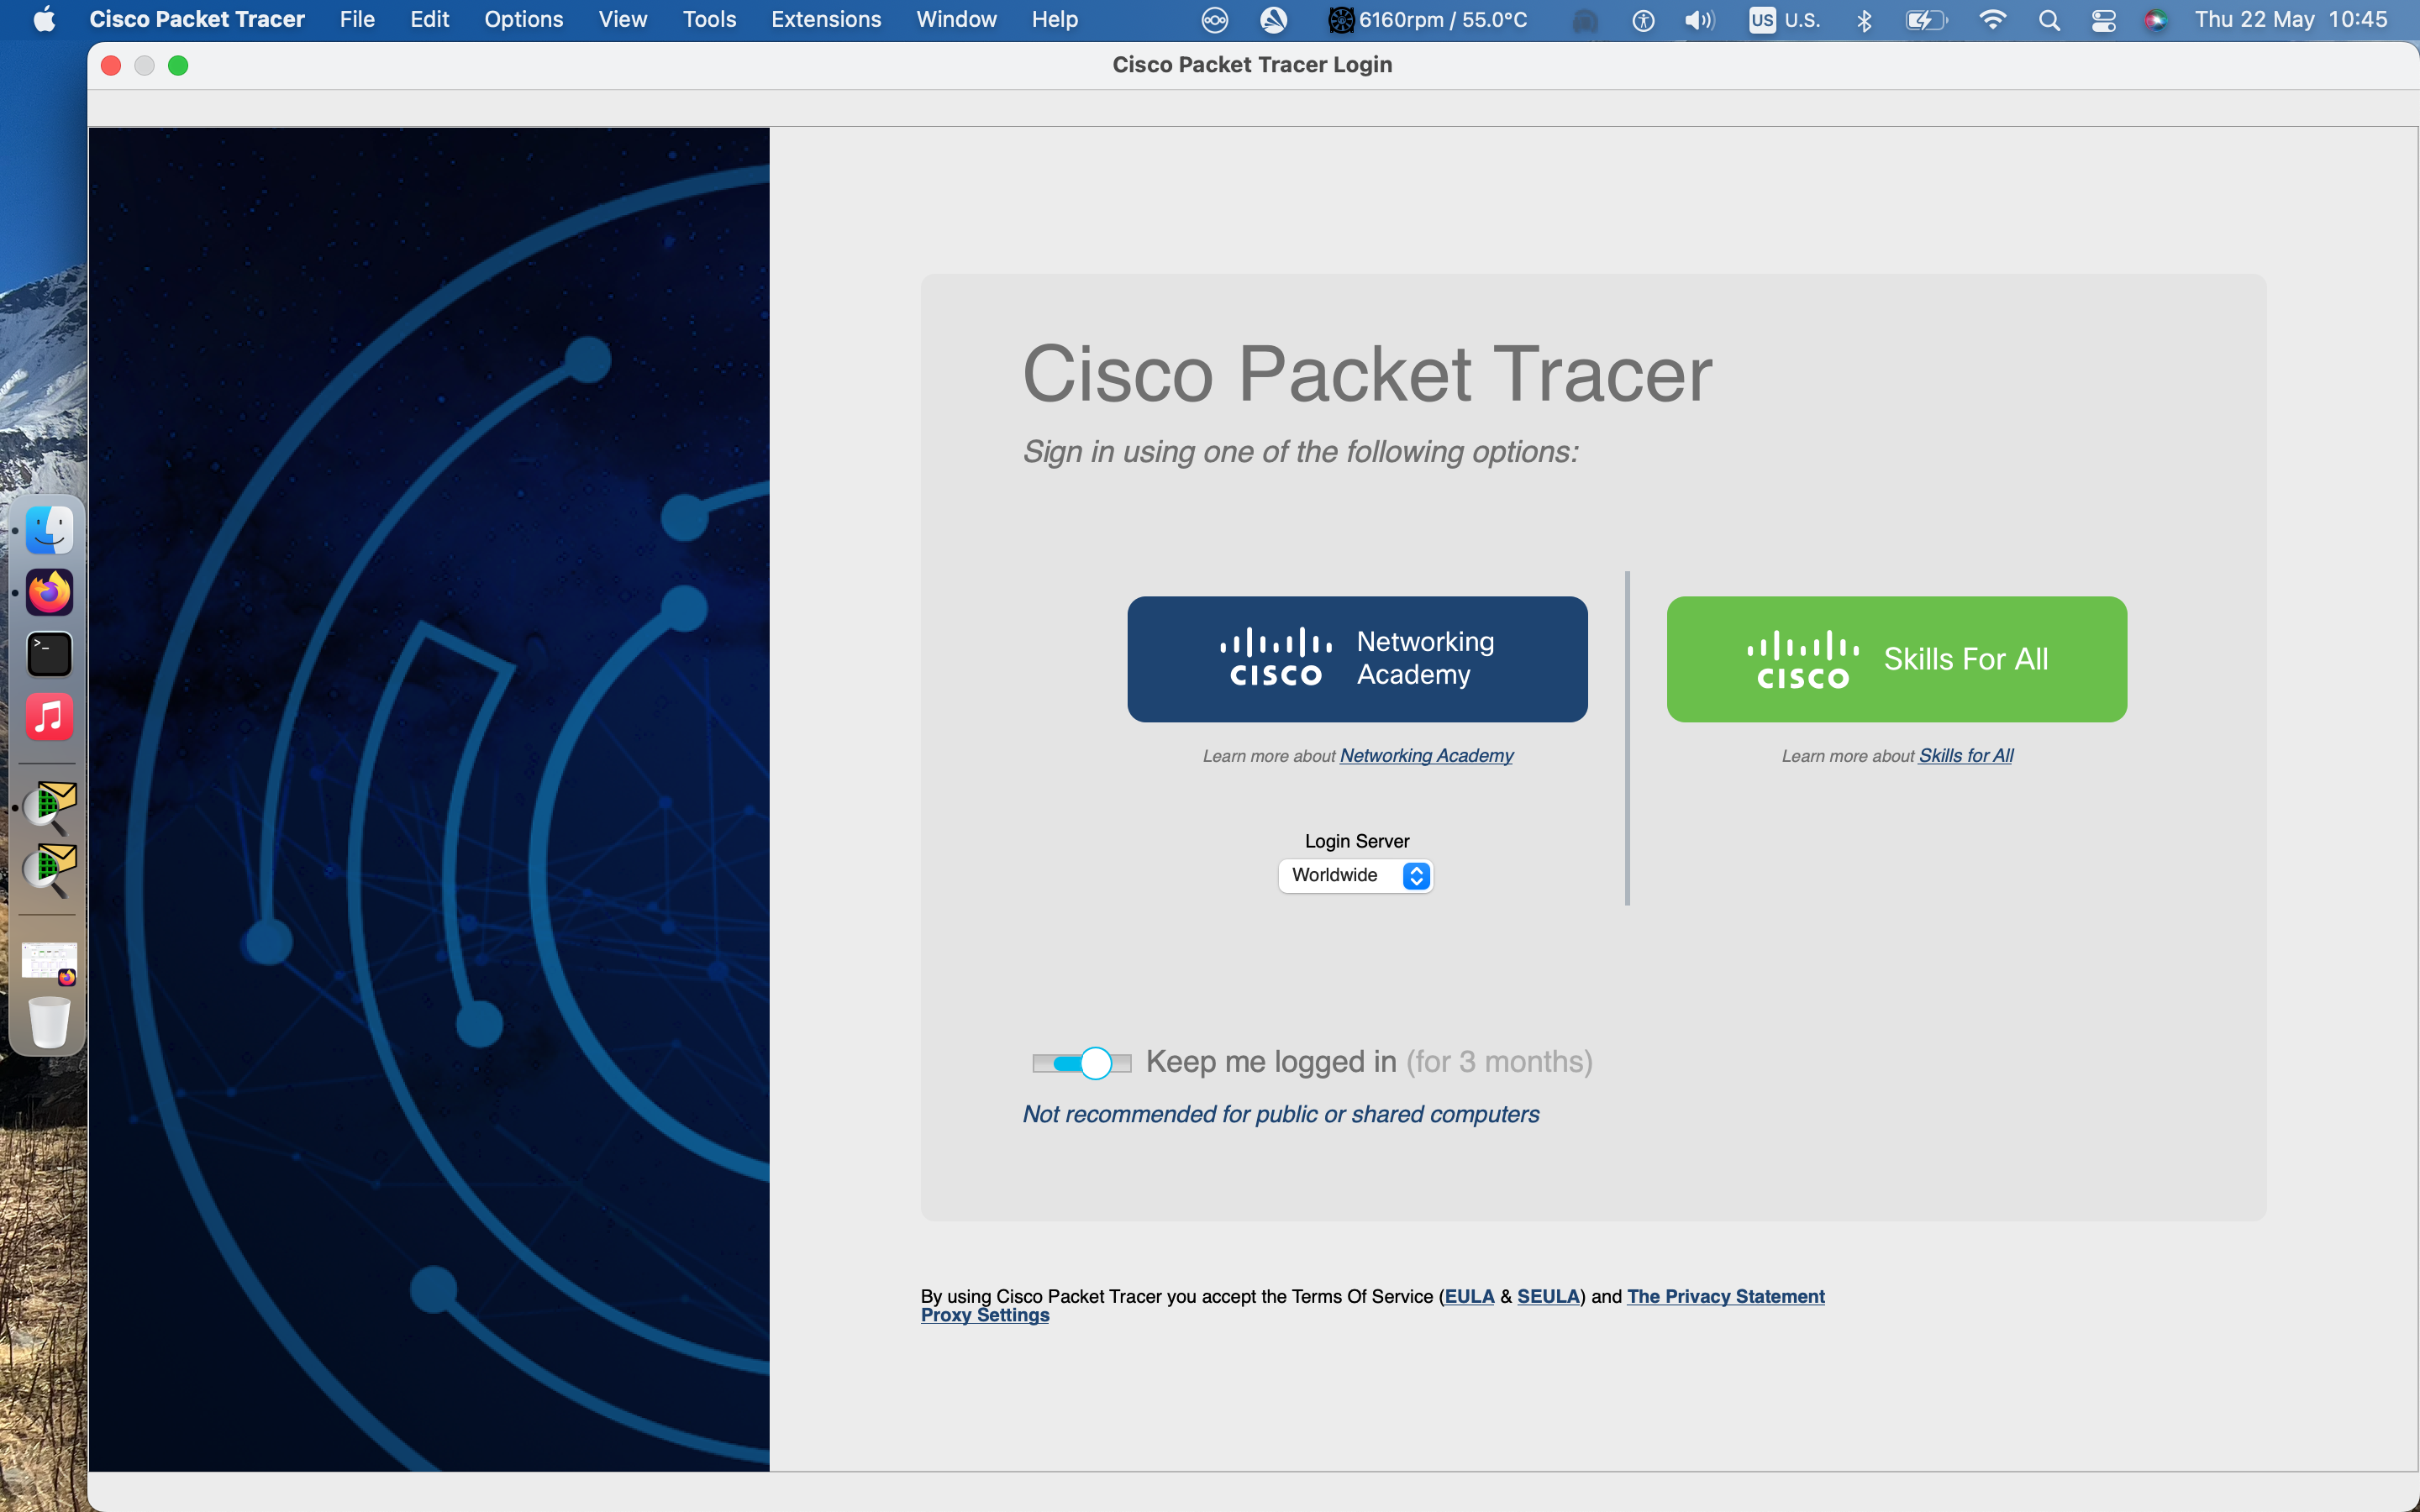Screen dimensions: 2420x1512
Task: Click the volume icon in menu bar
Action: 1699,20
